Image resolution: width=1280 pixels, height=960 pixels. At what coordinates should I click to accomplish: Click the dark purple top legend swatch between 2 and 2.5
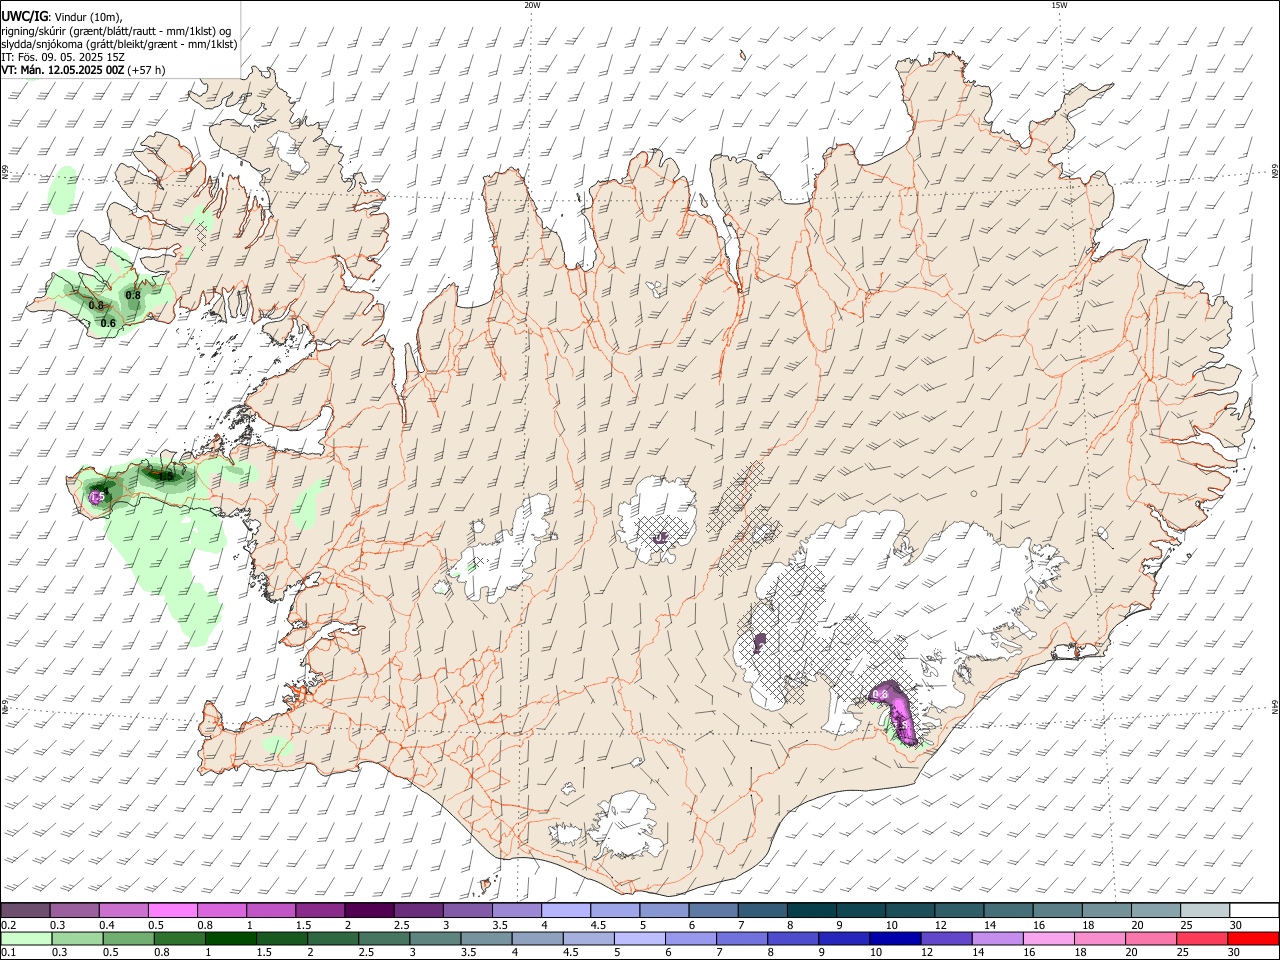tap(369, 911)
